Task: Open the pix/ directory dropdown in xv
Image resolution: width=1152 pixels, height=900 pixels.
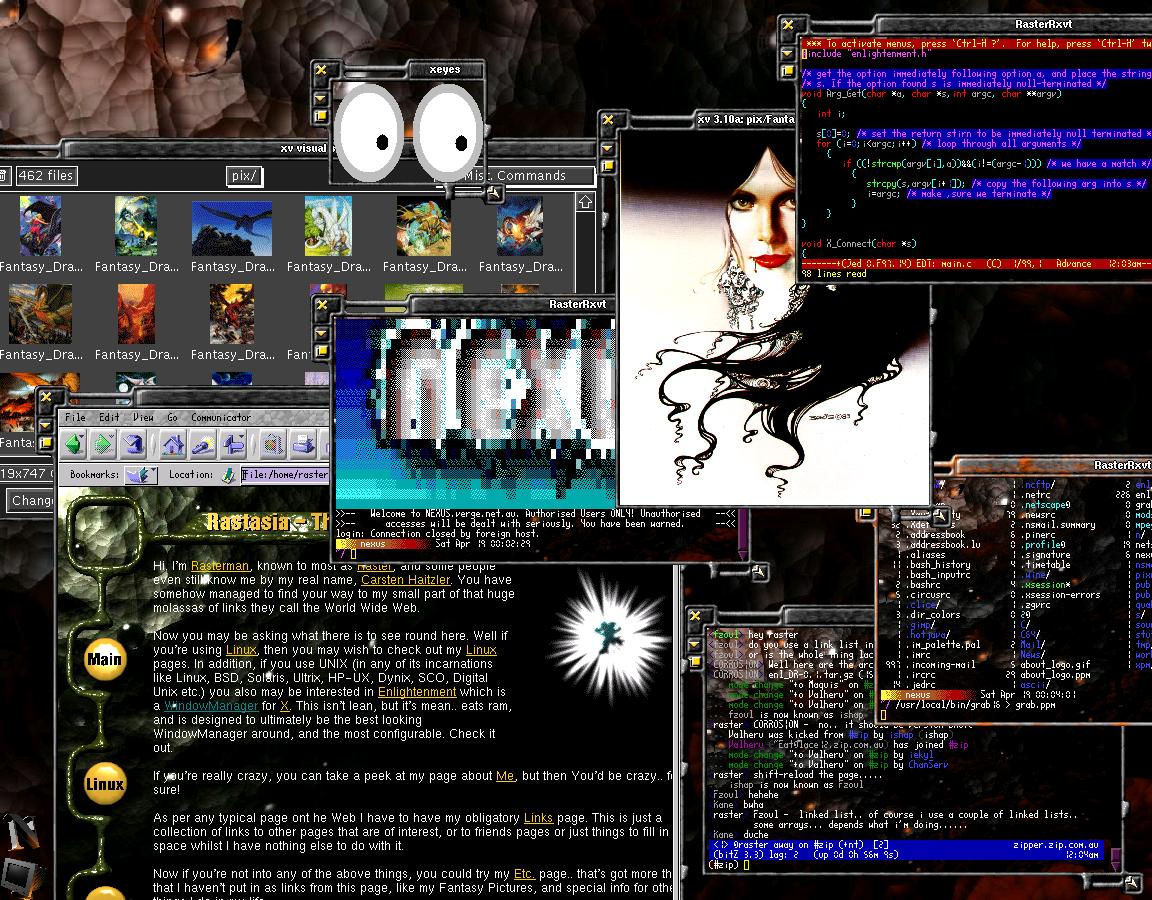Action: click(x=244, y=176)
